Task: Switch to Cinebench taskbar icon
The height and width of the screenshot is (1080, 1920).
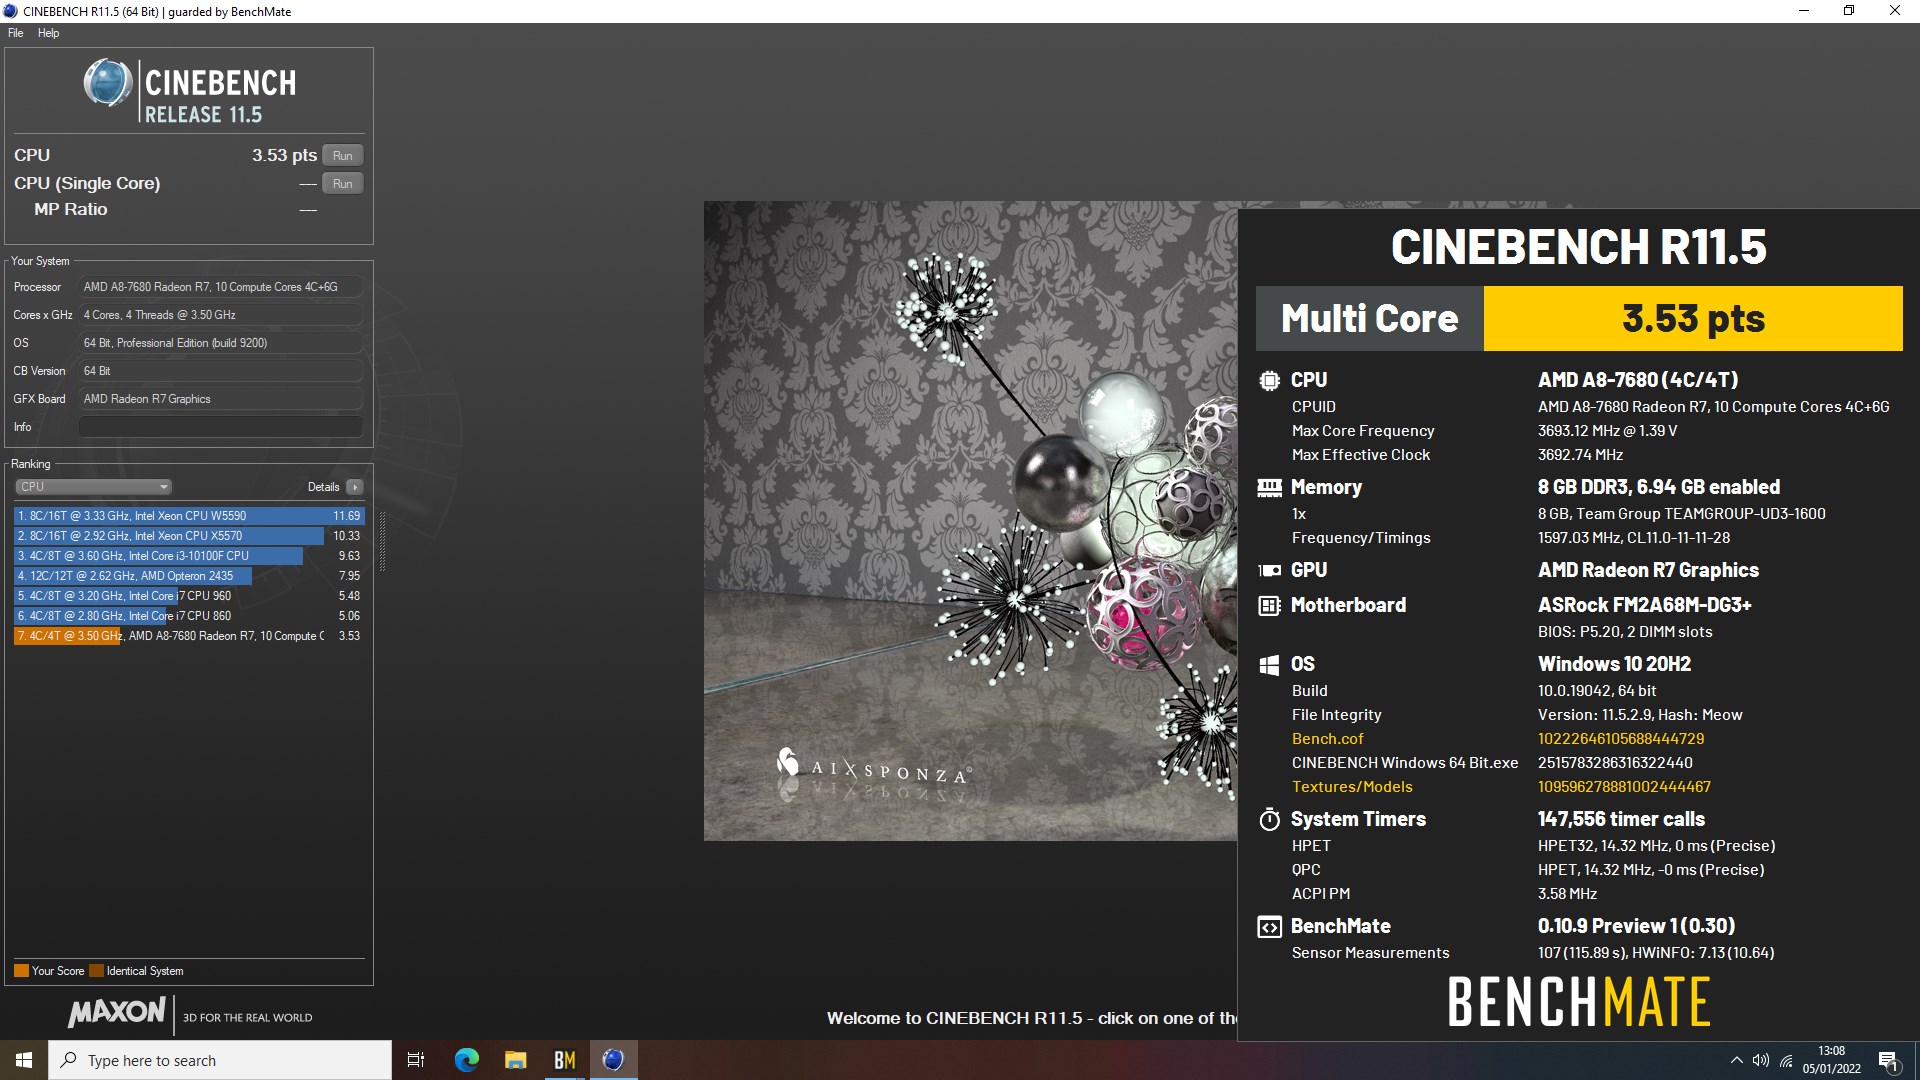Action: click(613, 1060)
